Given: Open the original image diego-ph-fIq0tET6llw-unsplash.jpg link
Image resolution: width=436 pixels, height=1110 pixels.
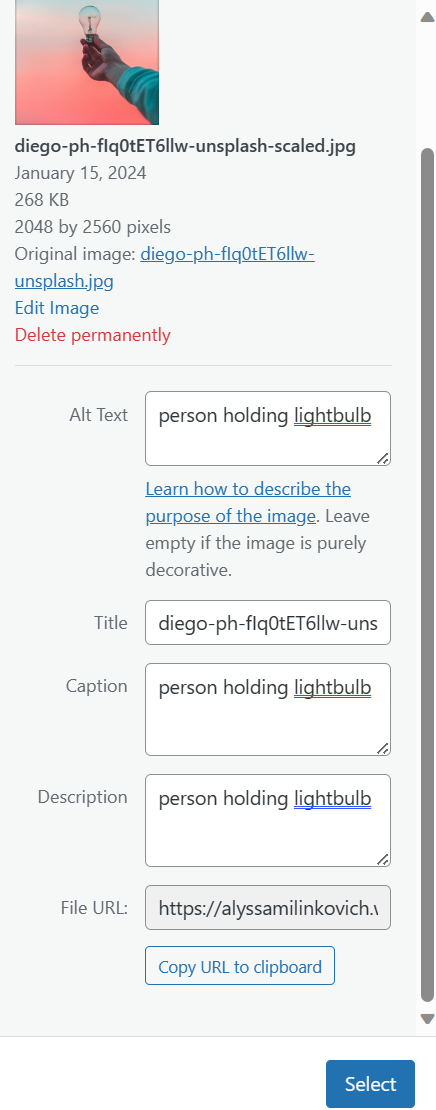Looking at the screenshot, I should point(164,268).
